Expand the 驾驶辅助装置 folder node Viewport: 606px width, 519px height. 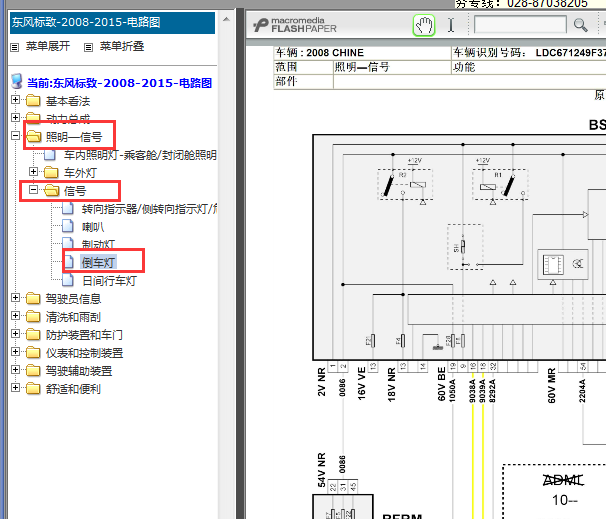[15, 369]
